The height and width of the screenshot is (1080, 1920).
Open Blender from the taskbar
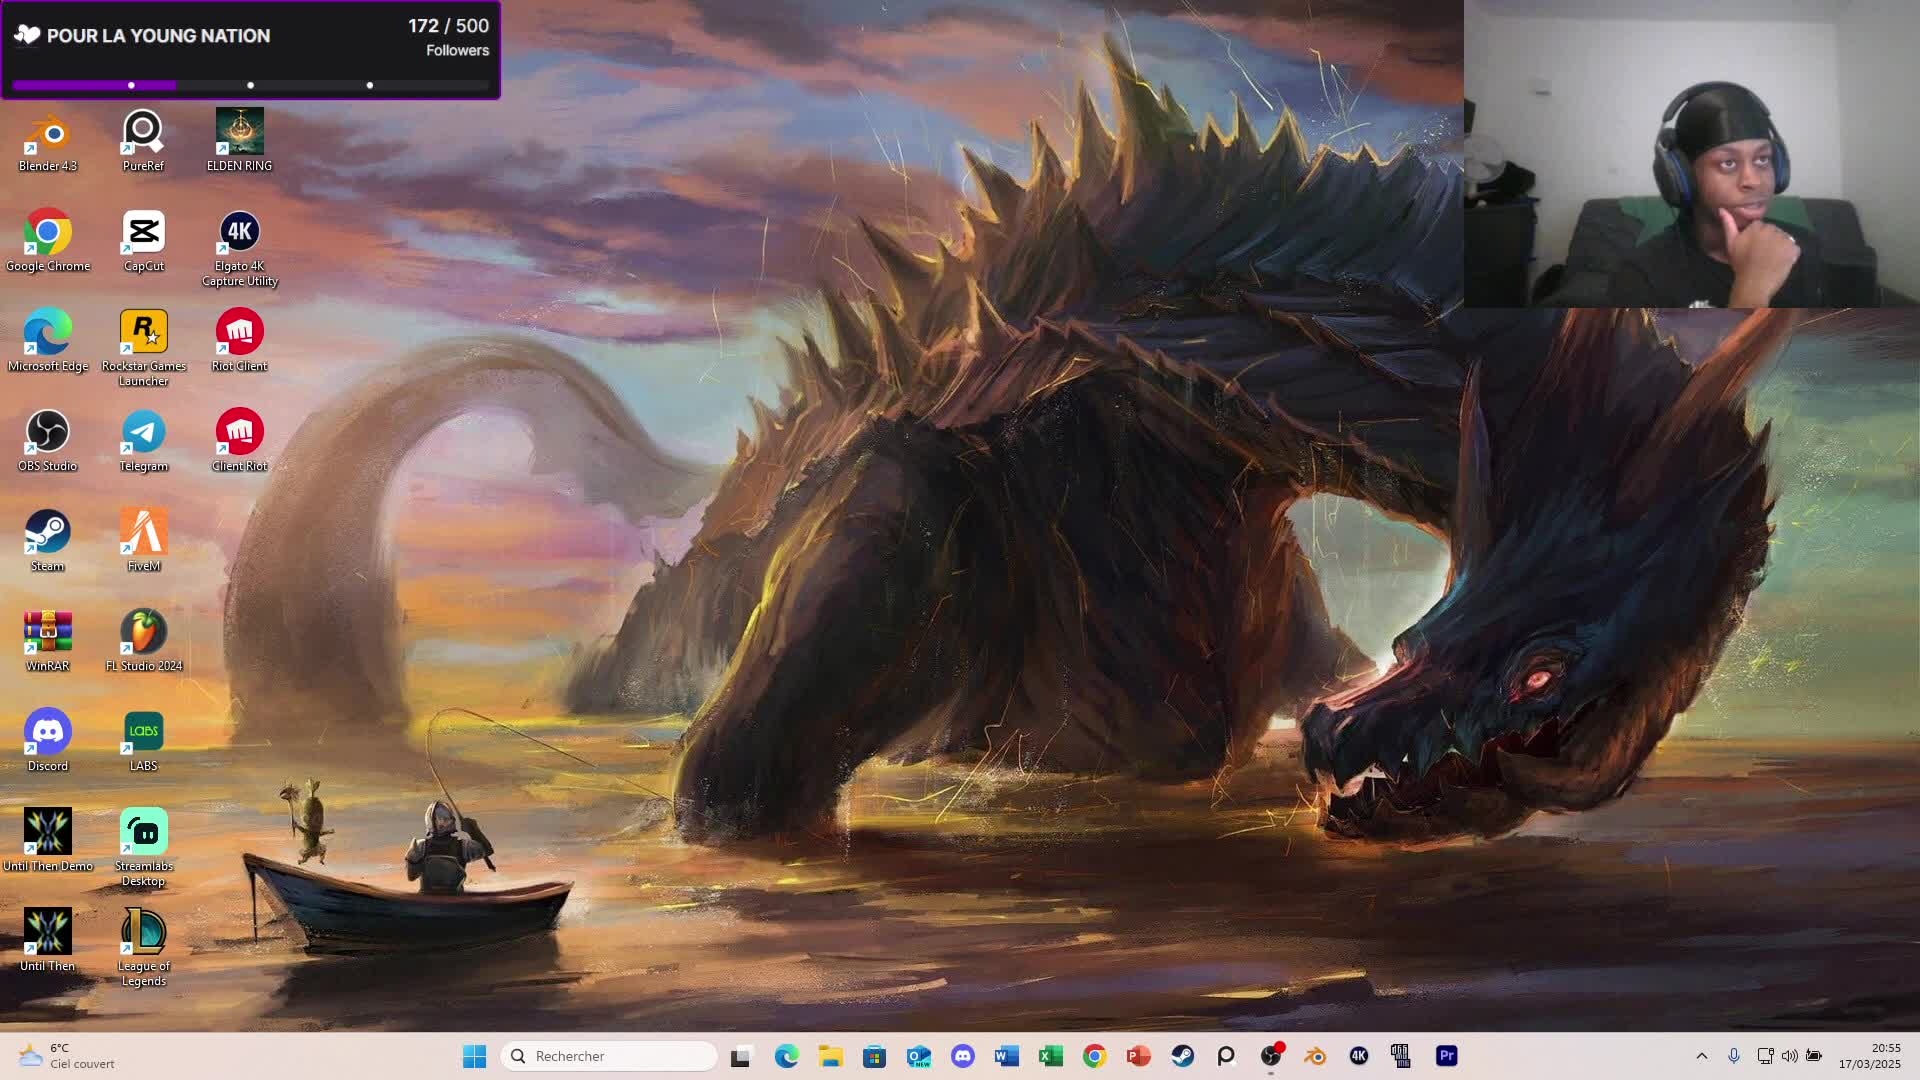[x=1314, y=1056]
